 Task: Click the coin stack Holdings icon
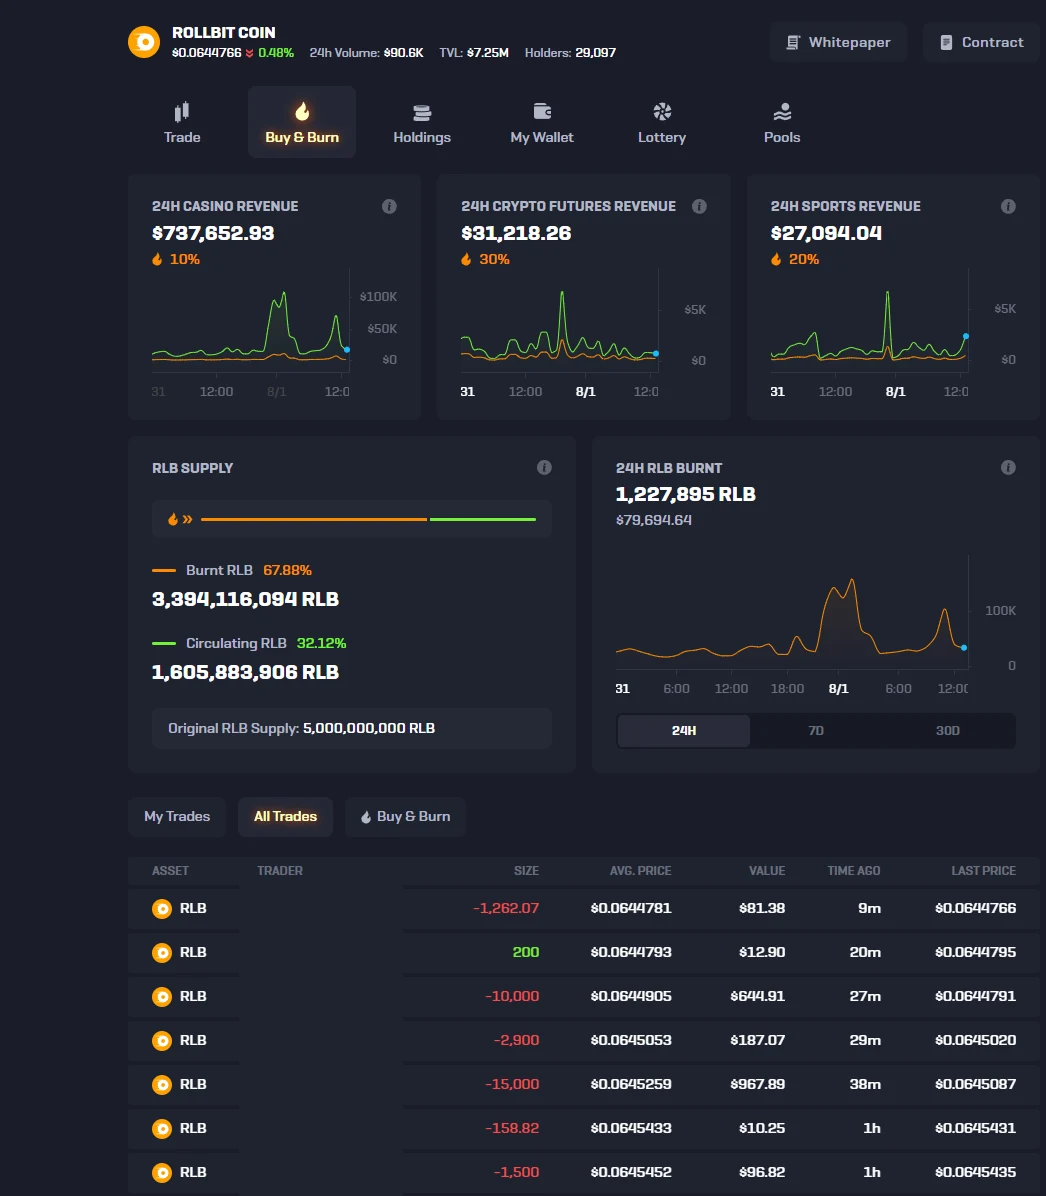(422, 113)
